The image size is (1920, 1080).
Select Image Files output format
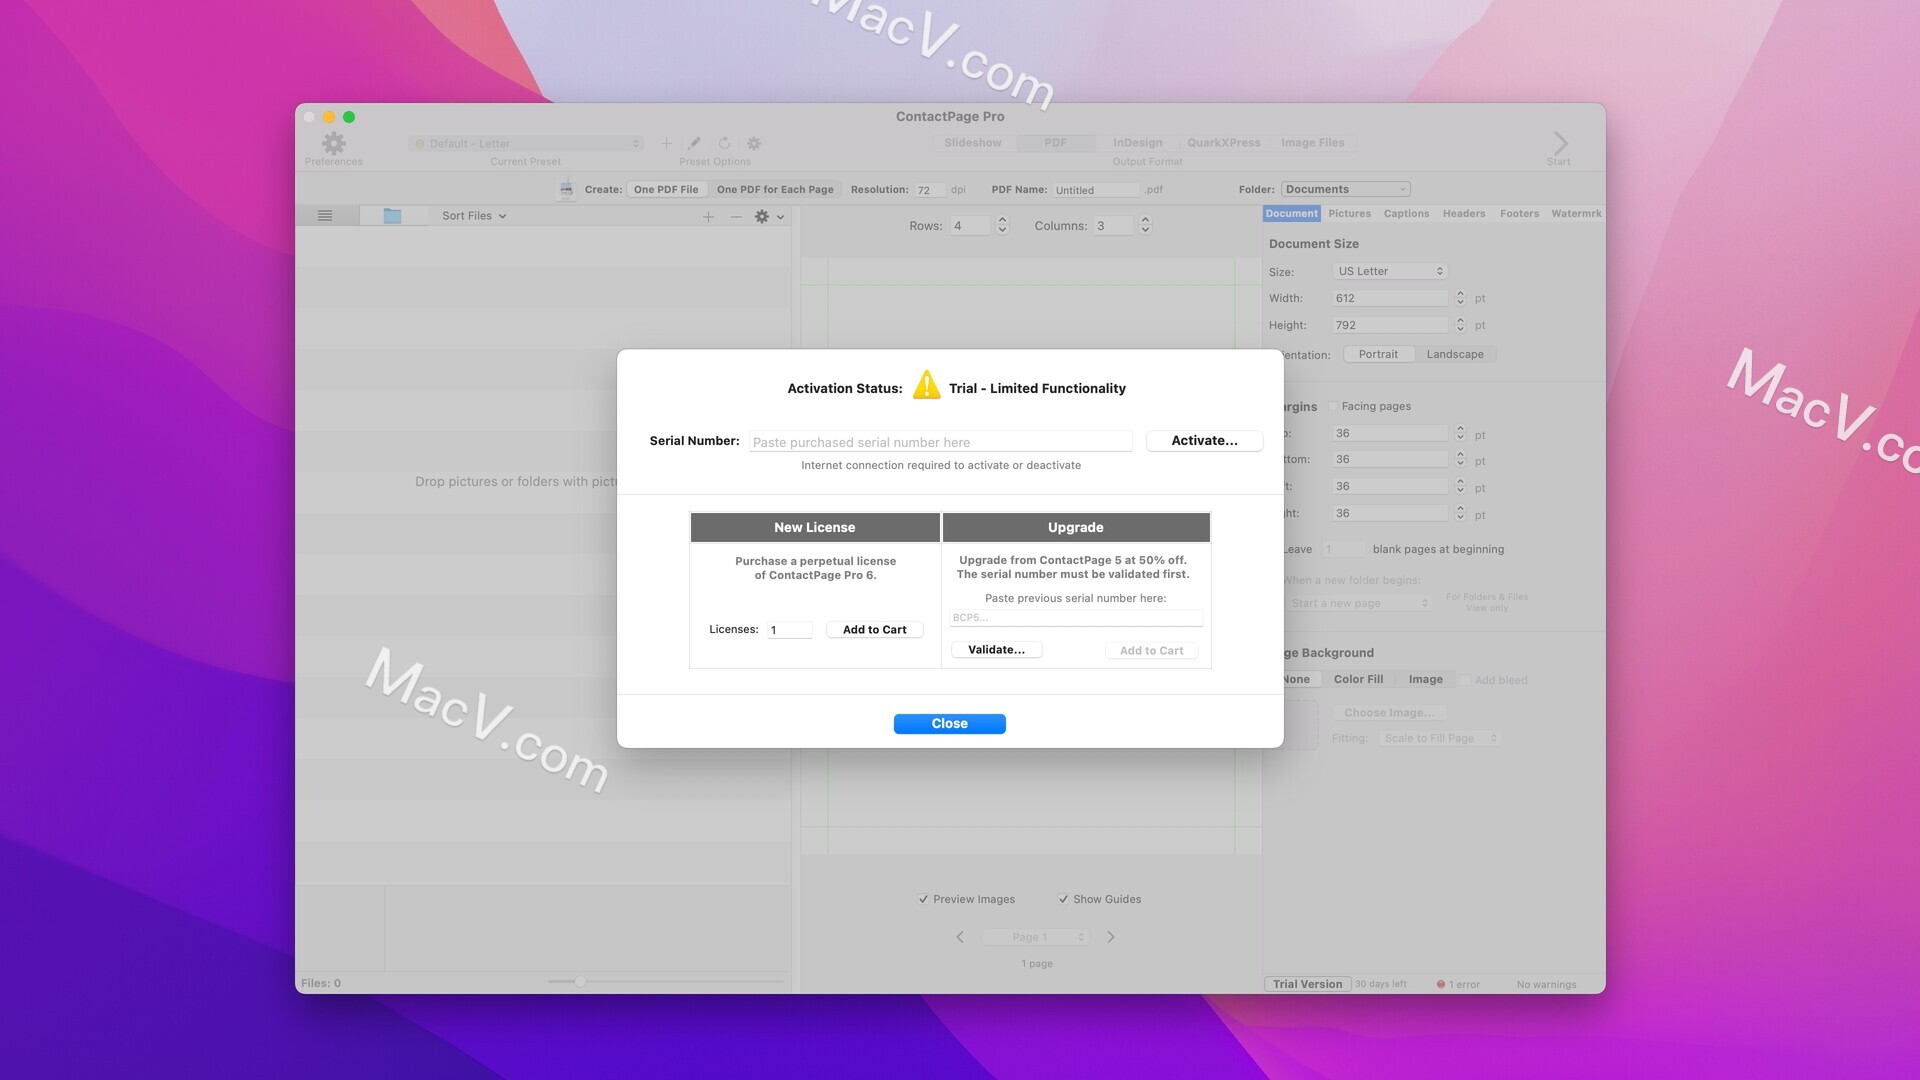click(1313, 143)
